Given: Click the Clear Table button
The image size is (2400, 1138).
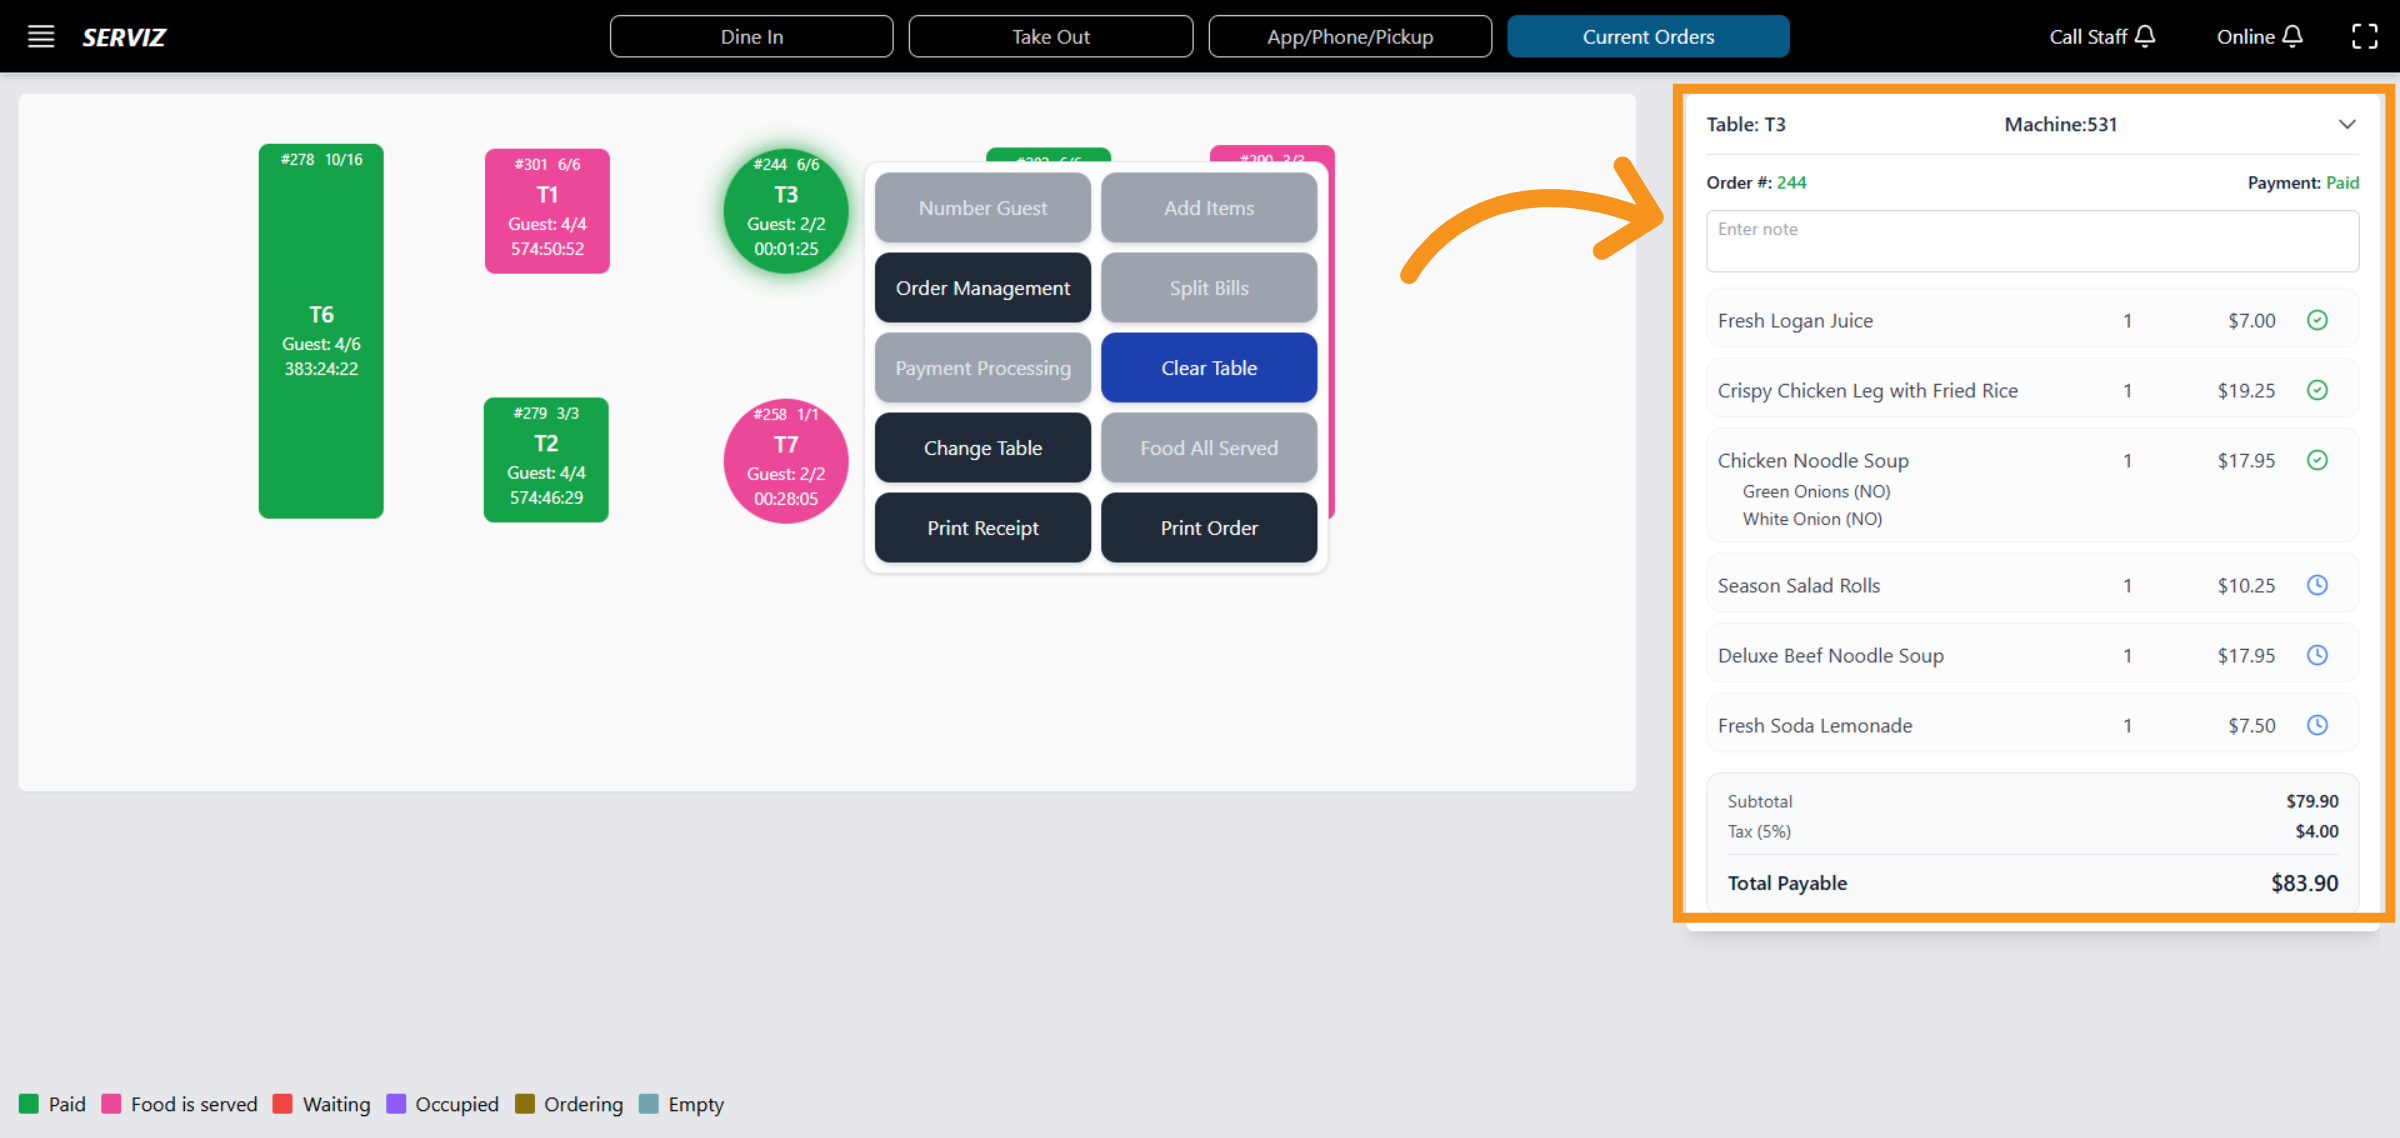Looking at the screenshot, I should [1208, 367].
